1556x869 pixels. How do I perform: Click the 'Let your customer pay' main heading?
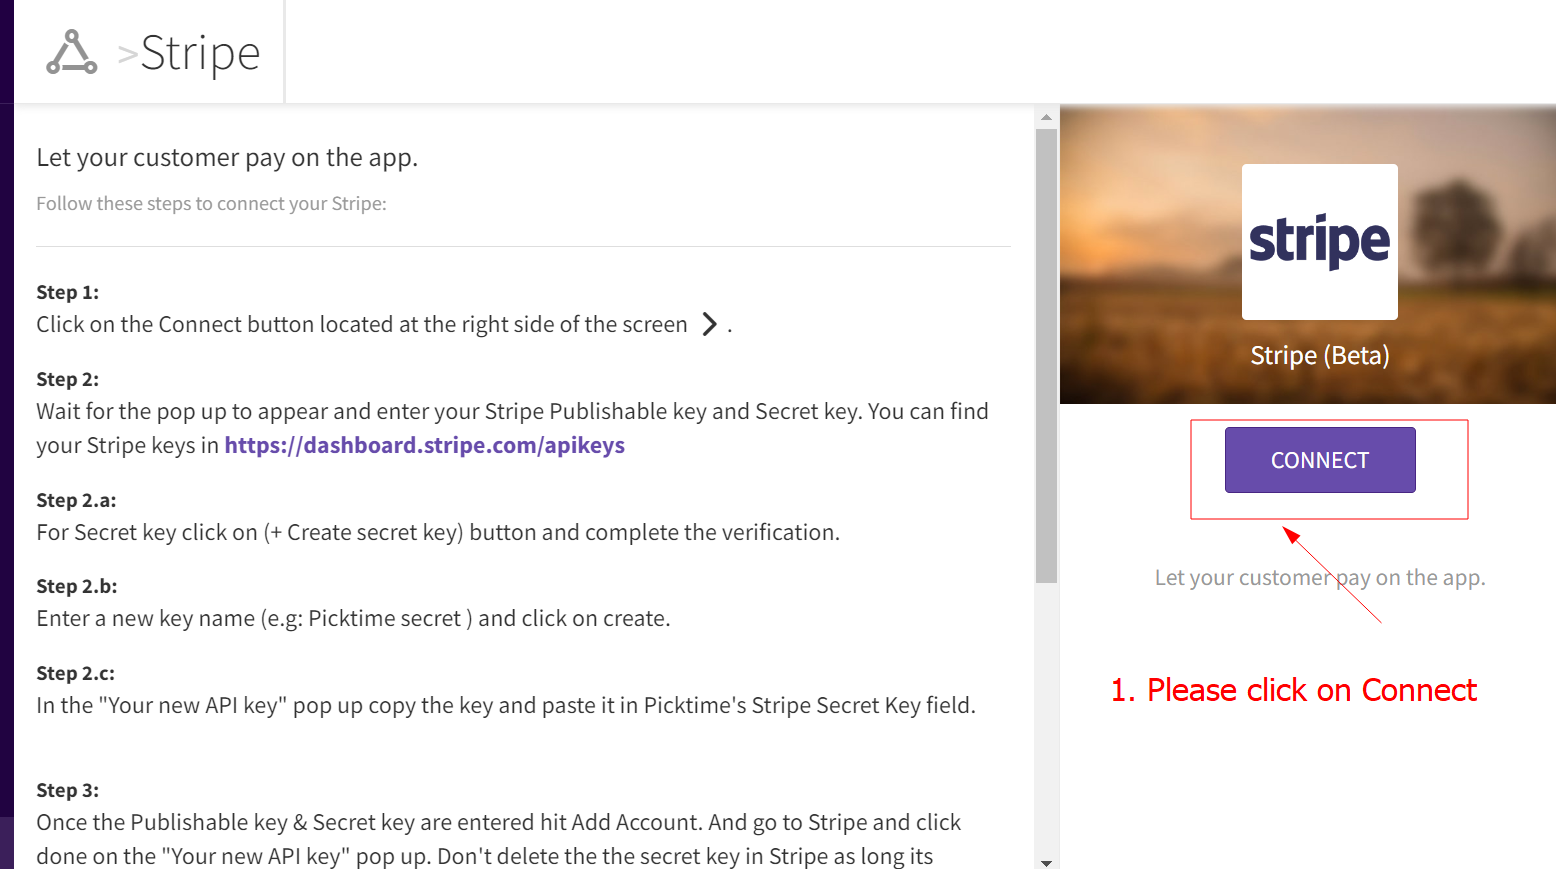(227, 158)
